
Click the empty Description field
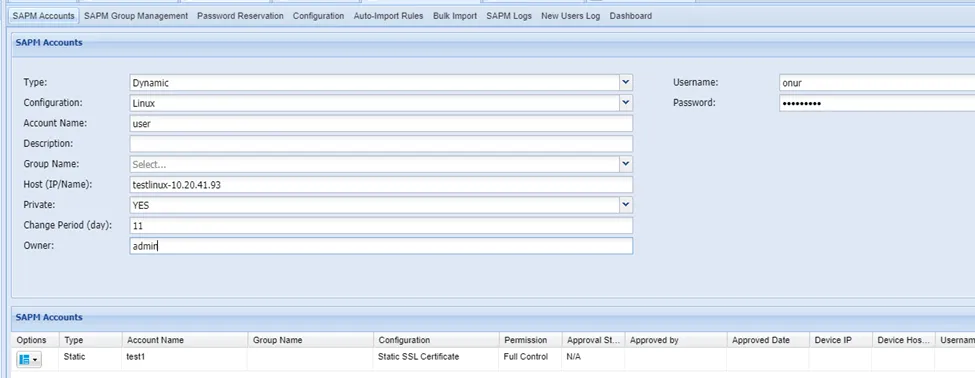pyautogui.click(x=381, y=144)
